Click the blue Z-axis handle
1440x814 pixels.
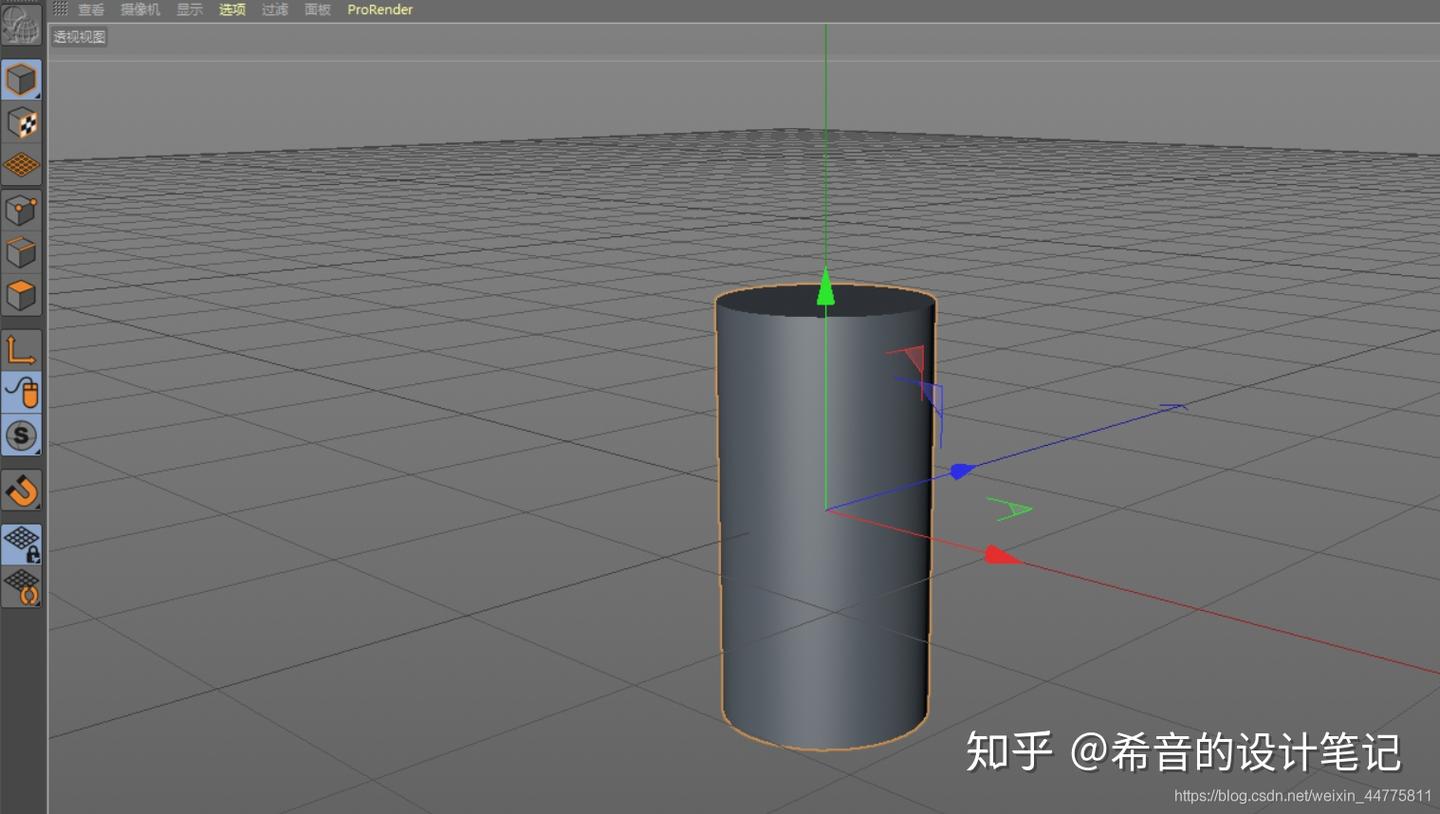pos(961,470)
